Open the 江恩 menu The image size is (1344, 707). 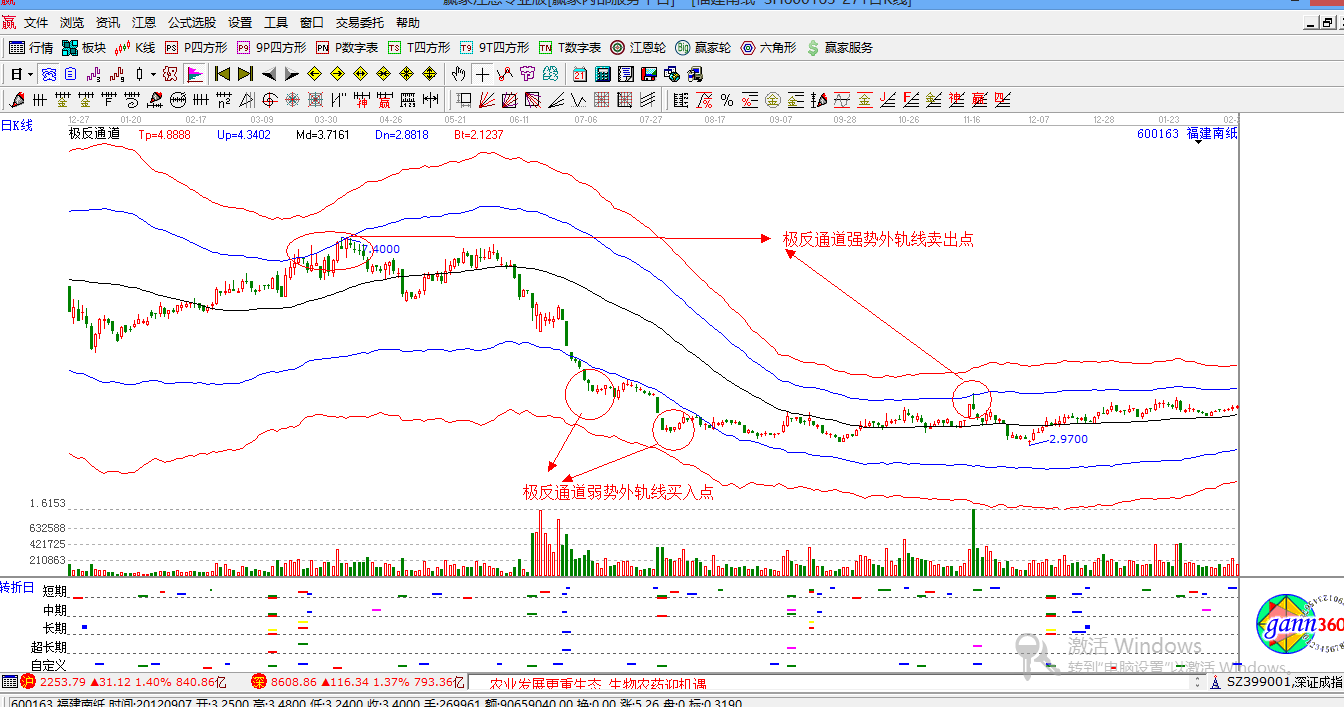pyautogui.click(x=143, y=22)
